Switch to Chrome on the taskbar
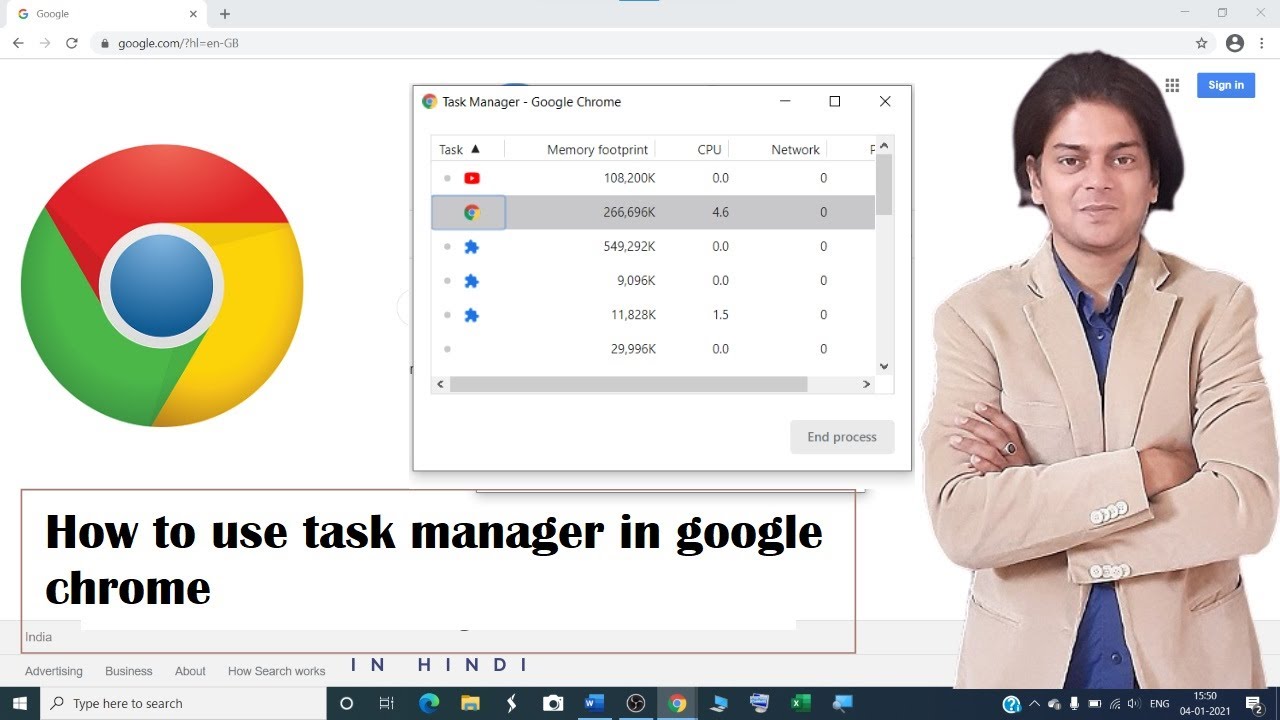 tap(677, 703)
